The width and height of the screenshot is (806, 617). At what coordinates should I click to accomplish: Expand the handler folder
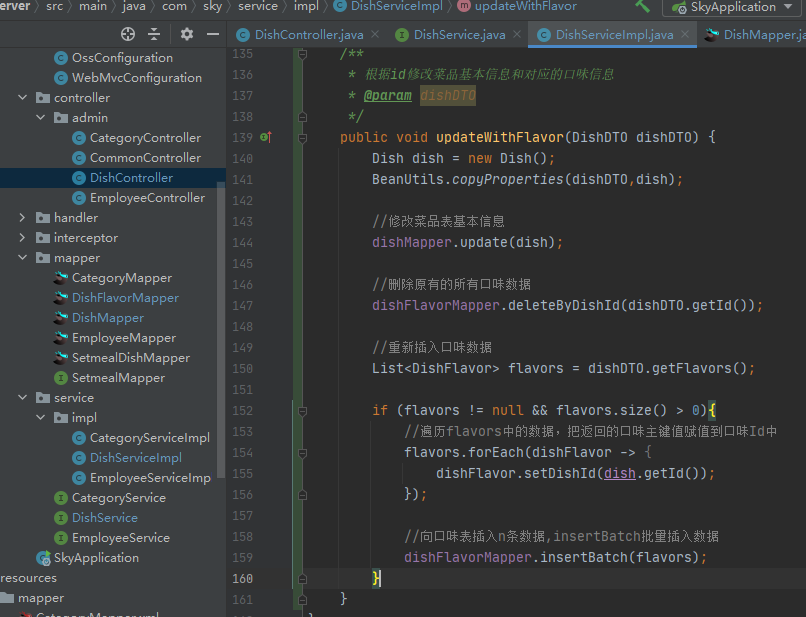click(23, 218)
